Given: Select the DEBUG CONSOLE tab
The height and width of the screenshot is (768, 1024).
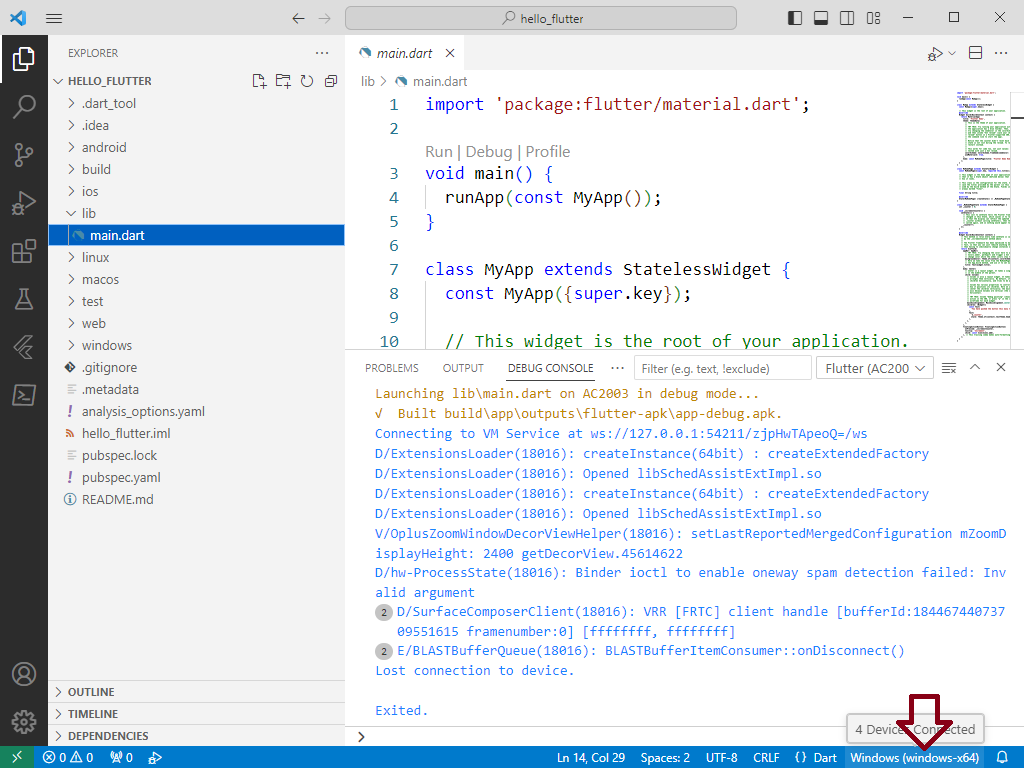Looking at the screenshot, I should pyautogui.click(x=551, y=368).
